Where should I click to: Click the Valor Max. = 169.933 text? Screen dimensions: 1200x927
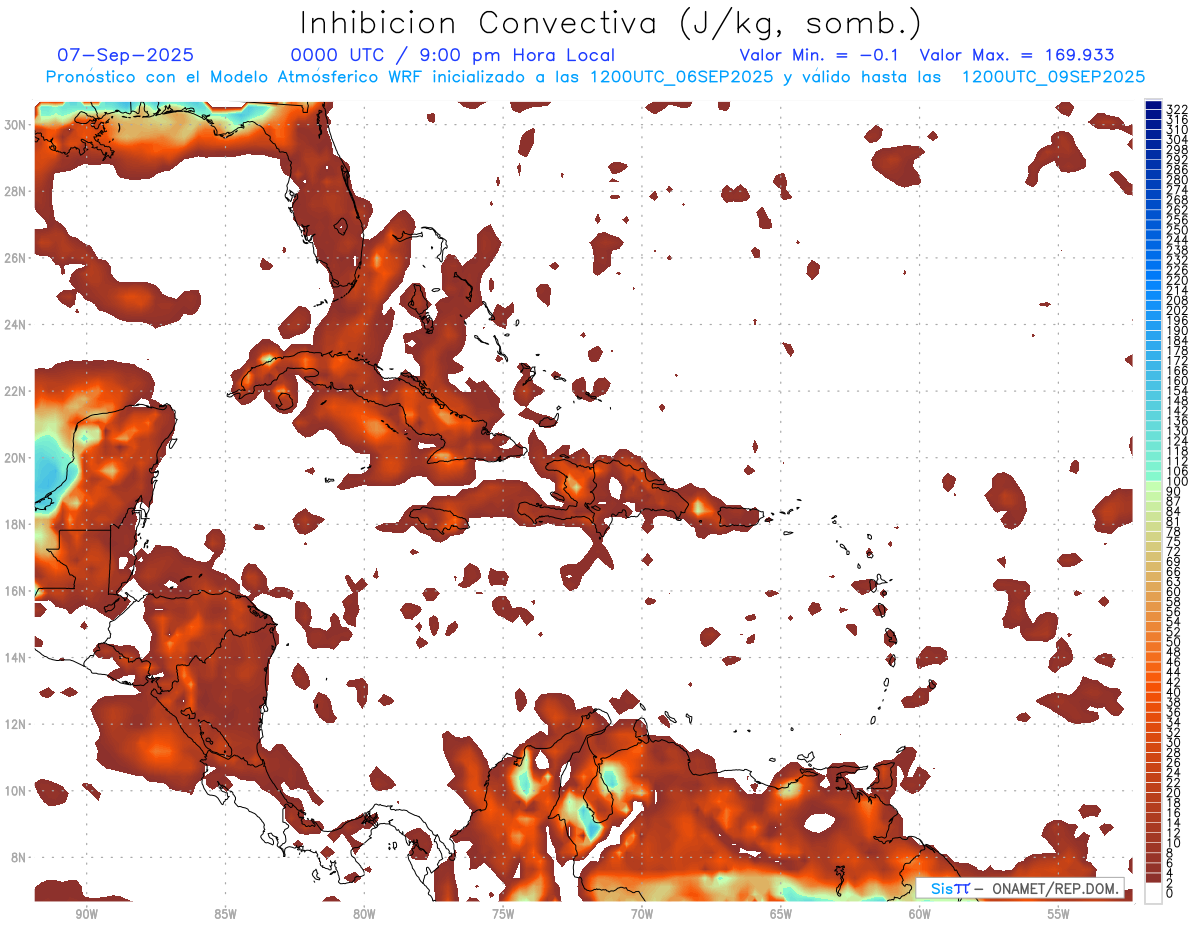pos(1016,55)
